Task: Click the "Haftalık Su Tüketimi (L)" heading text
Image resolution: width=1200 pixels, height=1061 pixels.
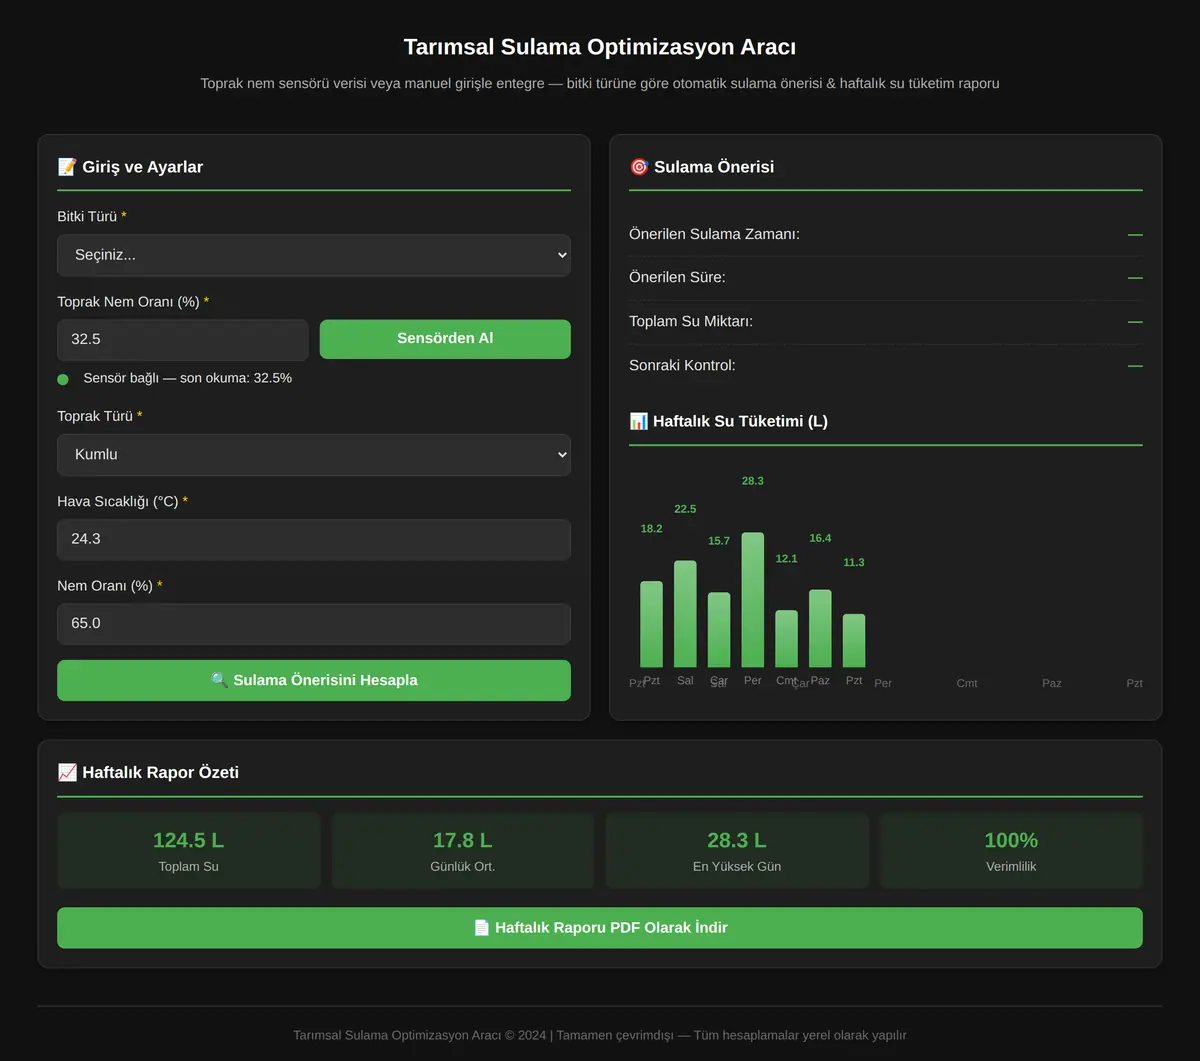Action: (740, 421)
